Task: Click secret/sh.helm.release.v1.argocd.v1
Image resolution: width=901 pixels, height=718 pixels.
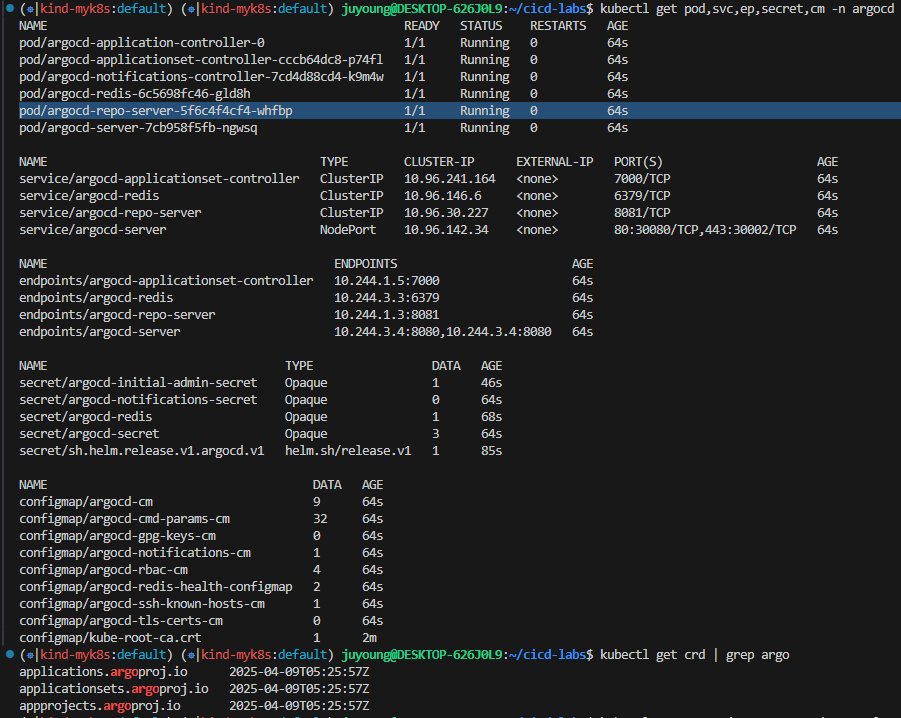Action: tap(141, 451)
